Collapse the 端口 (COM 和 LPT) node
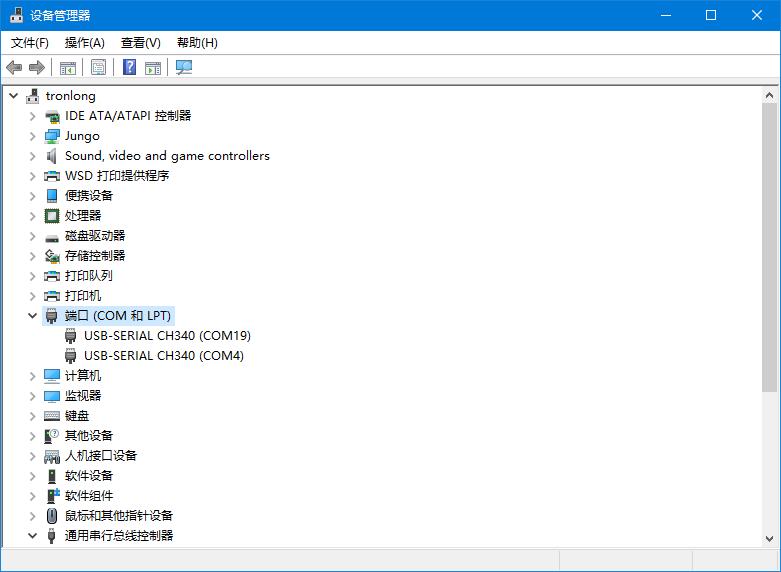 click(x=32, y=315)
